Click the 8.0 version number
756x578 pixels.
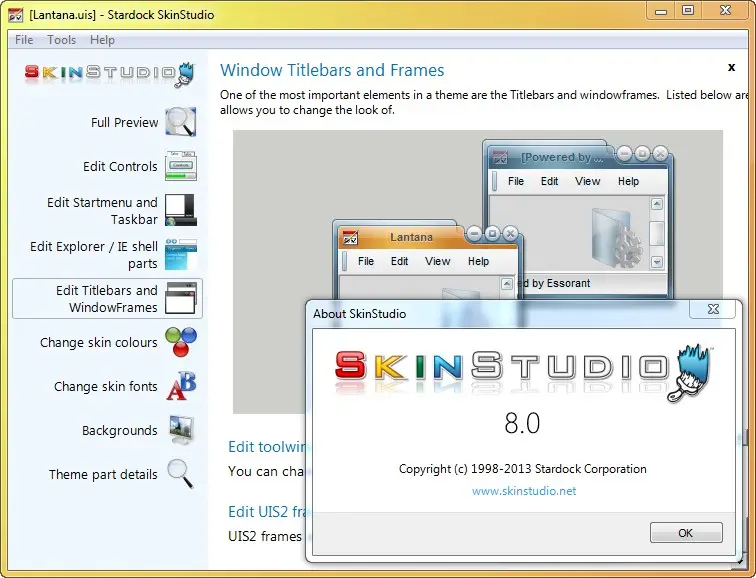522,423
